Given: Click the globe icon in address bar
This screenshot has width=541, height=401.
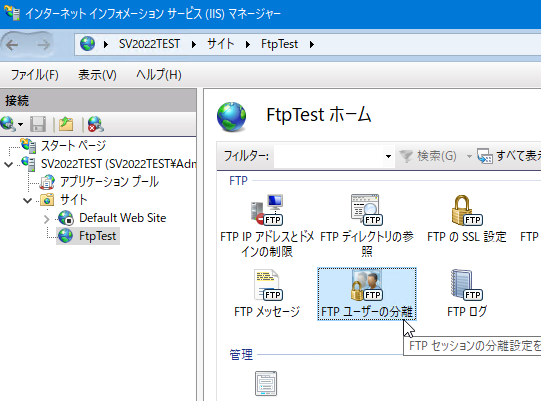Looking at the screenshot, I should tap(87, 44).
